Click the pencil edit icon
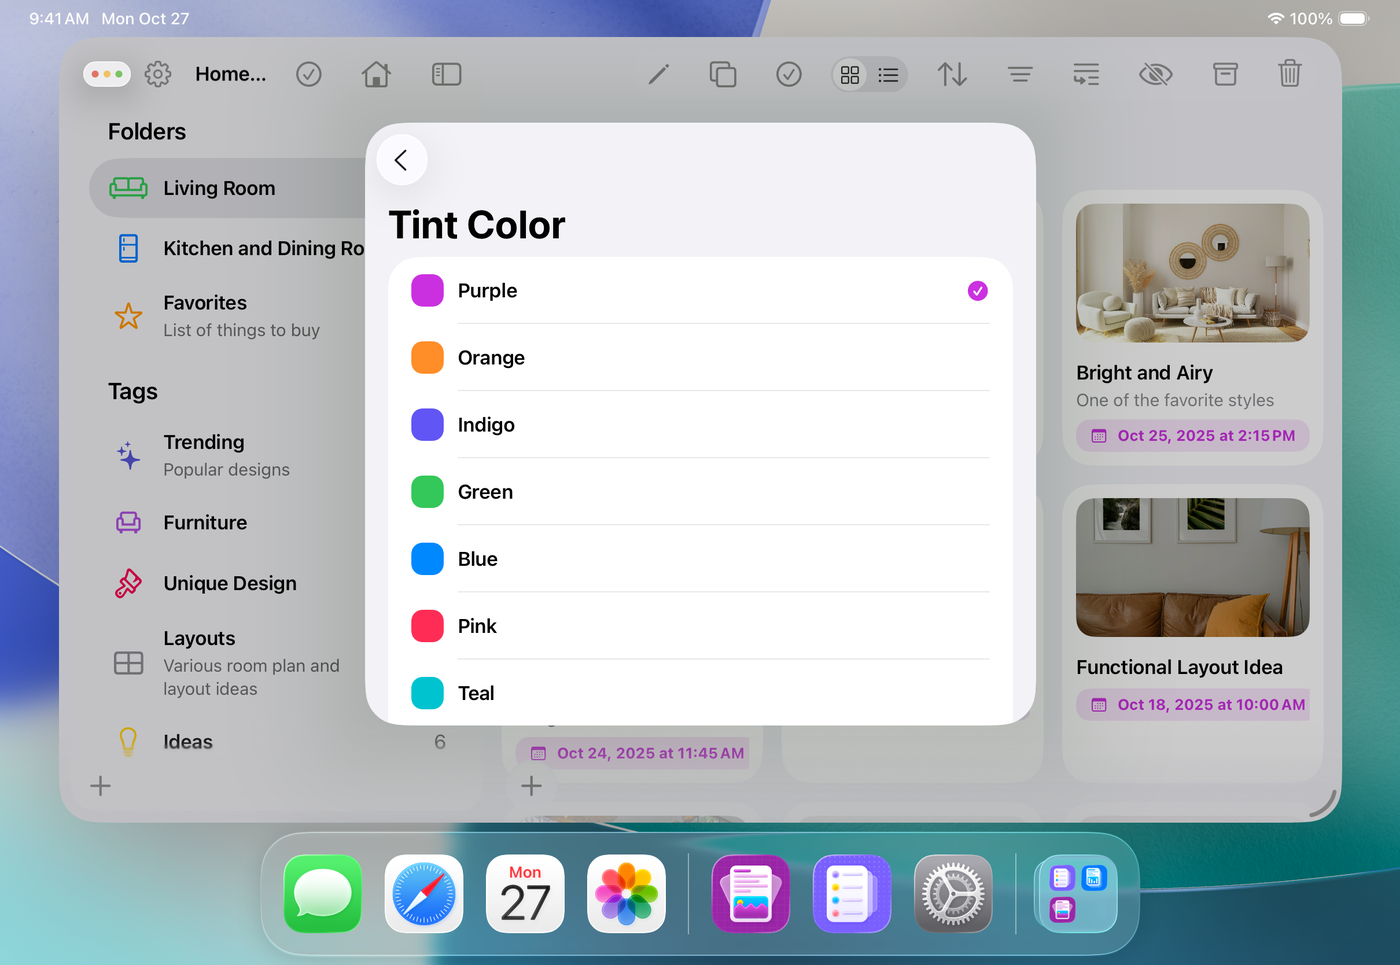 658,74
